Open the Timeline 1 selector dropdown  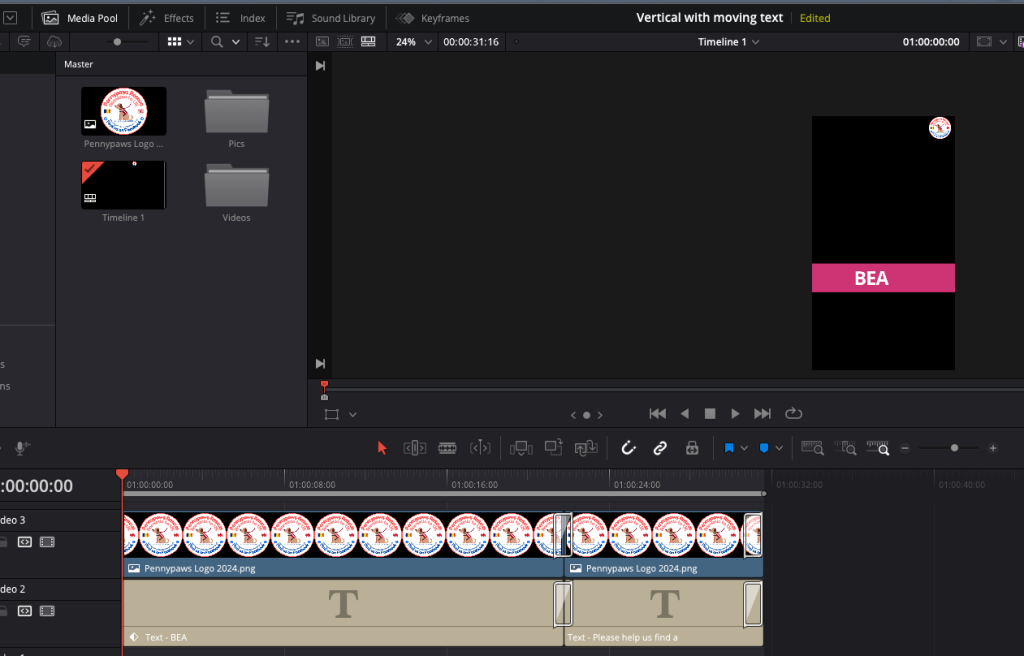tap(728, 42)
